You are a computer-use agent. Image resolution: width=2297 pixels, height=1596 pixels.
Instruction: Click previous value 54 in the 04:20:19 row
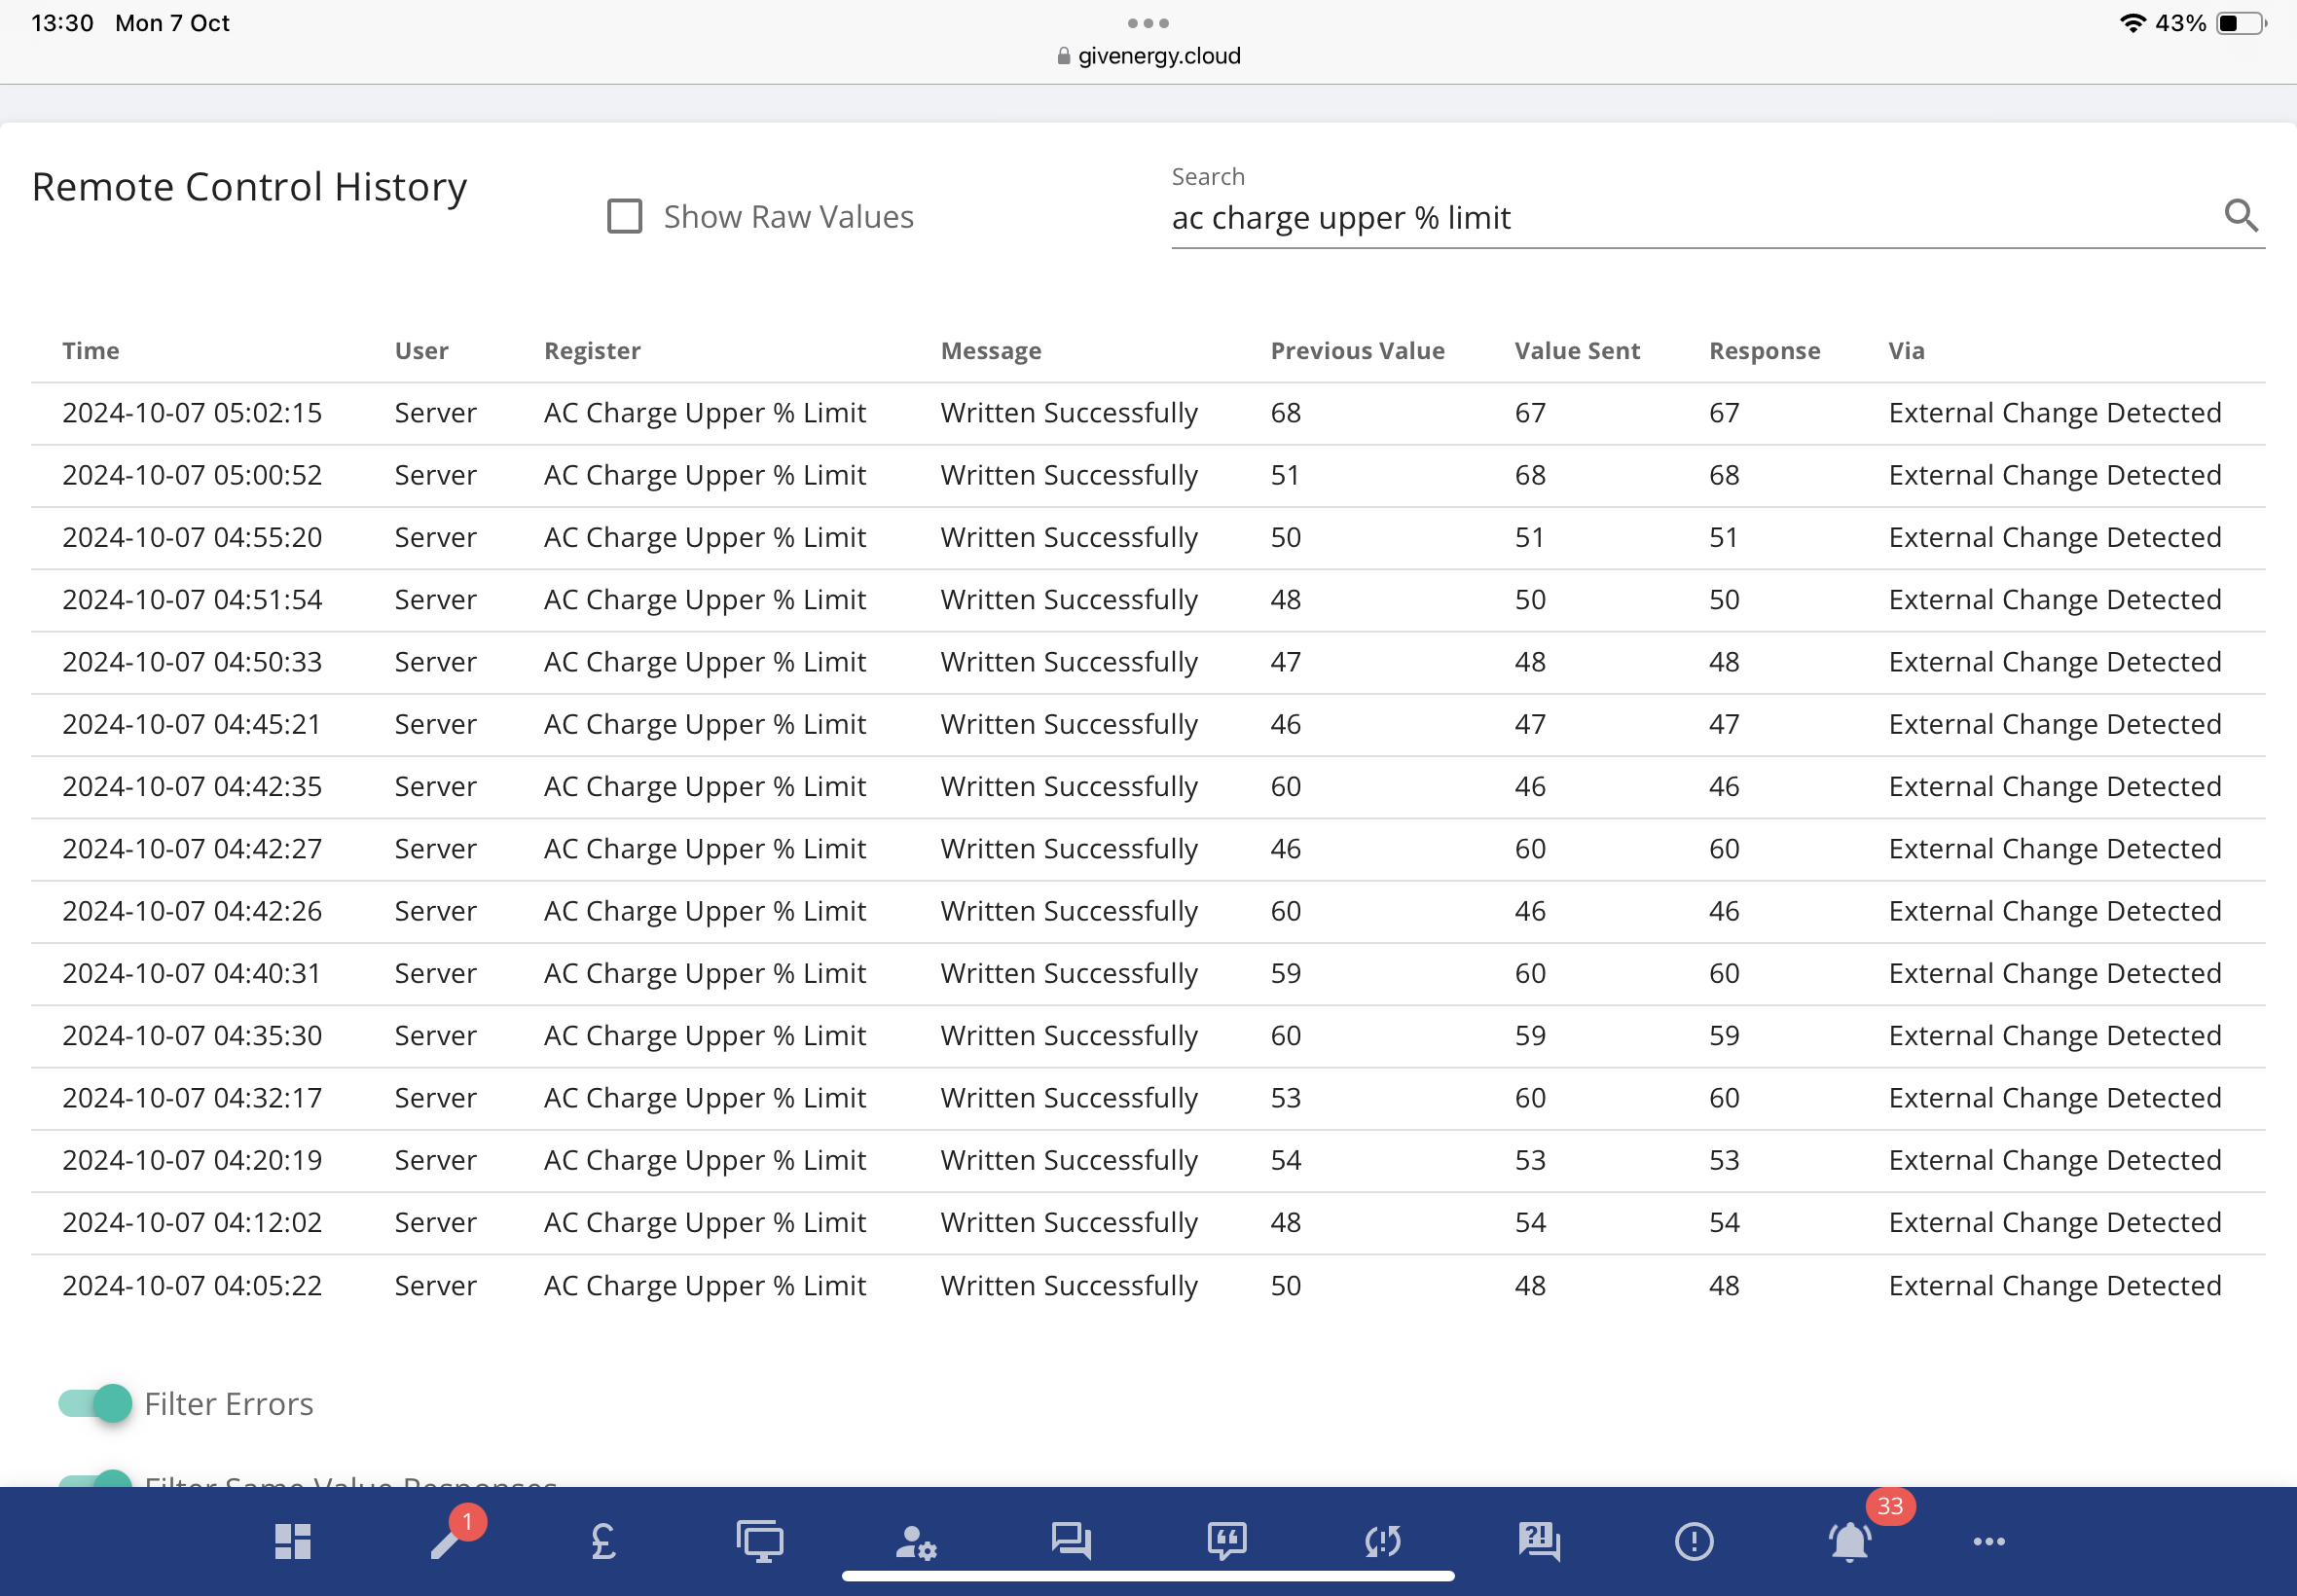point(1286,1160)
